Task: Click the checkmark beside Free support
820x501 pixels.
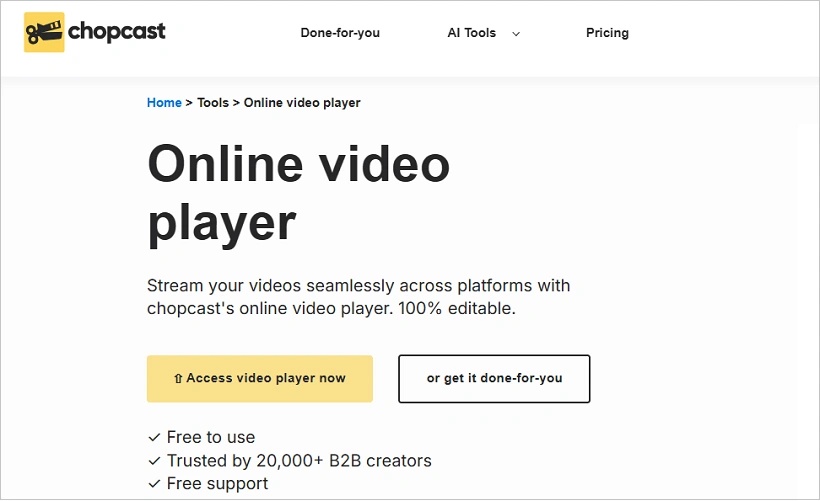Action: 154,484
